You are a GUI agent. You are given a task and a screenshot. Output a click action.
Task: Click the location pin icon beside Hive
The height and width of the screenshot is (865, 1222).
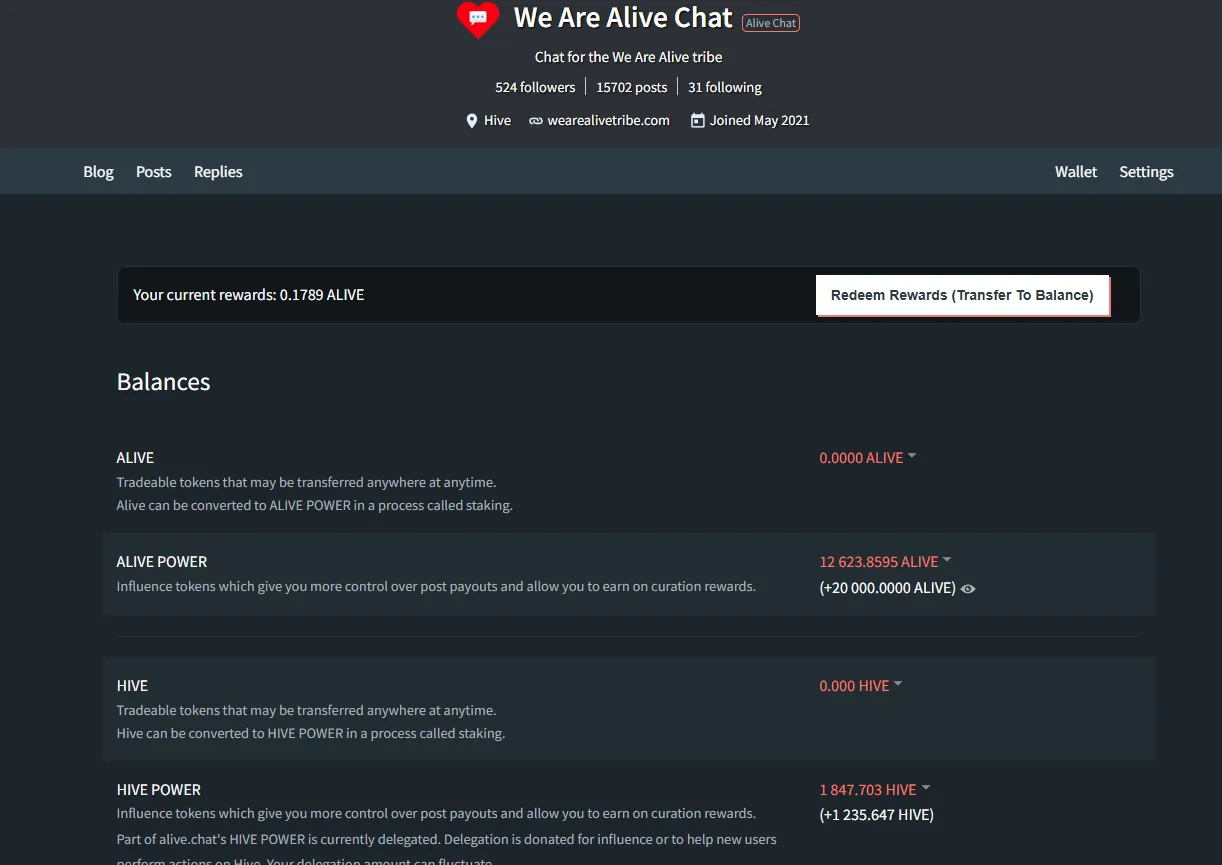472,121
